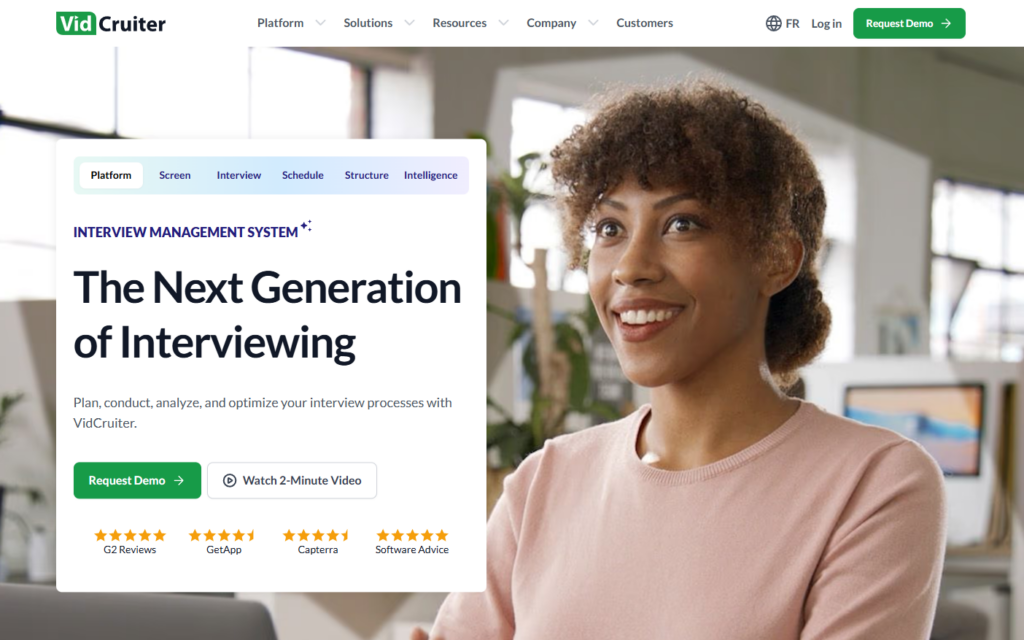This screenshot has width=1024, height=640.
Task: Click the hero card Request Demo button
Action: 137,481
